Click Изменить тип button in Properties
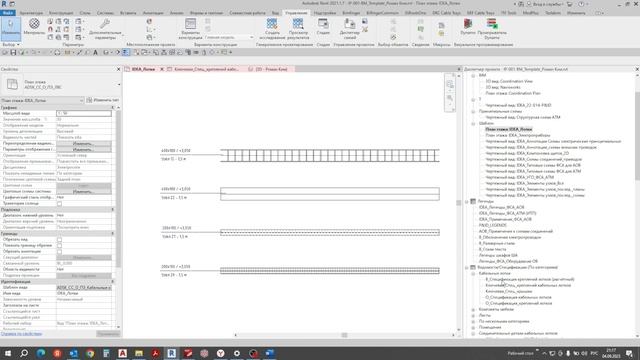640x360 pixels. coord(103,100)
